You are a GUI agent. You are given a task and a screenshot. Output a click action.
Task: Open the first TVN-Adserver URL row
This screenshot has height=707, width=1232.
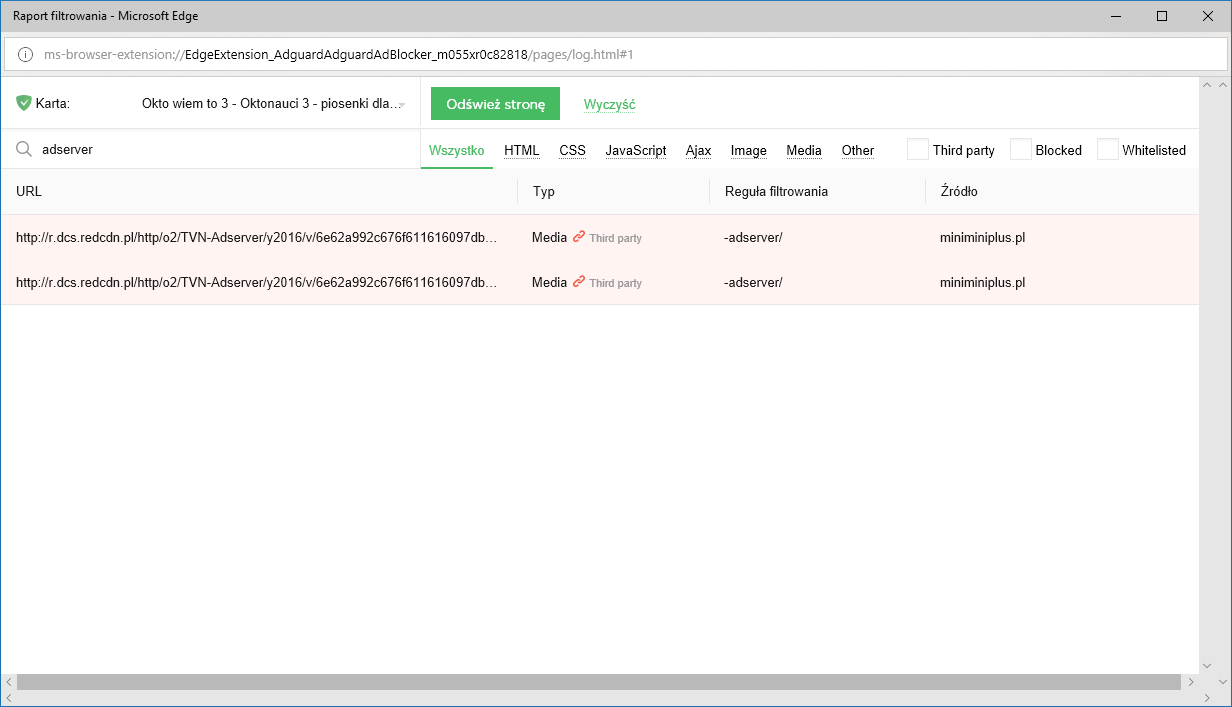click(257, 238)
